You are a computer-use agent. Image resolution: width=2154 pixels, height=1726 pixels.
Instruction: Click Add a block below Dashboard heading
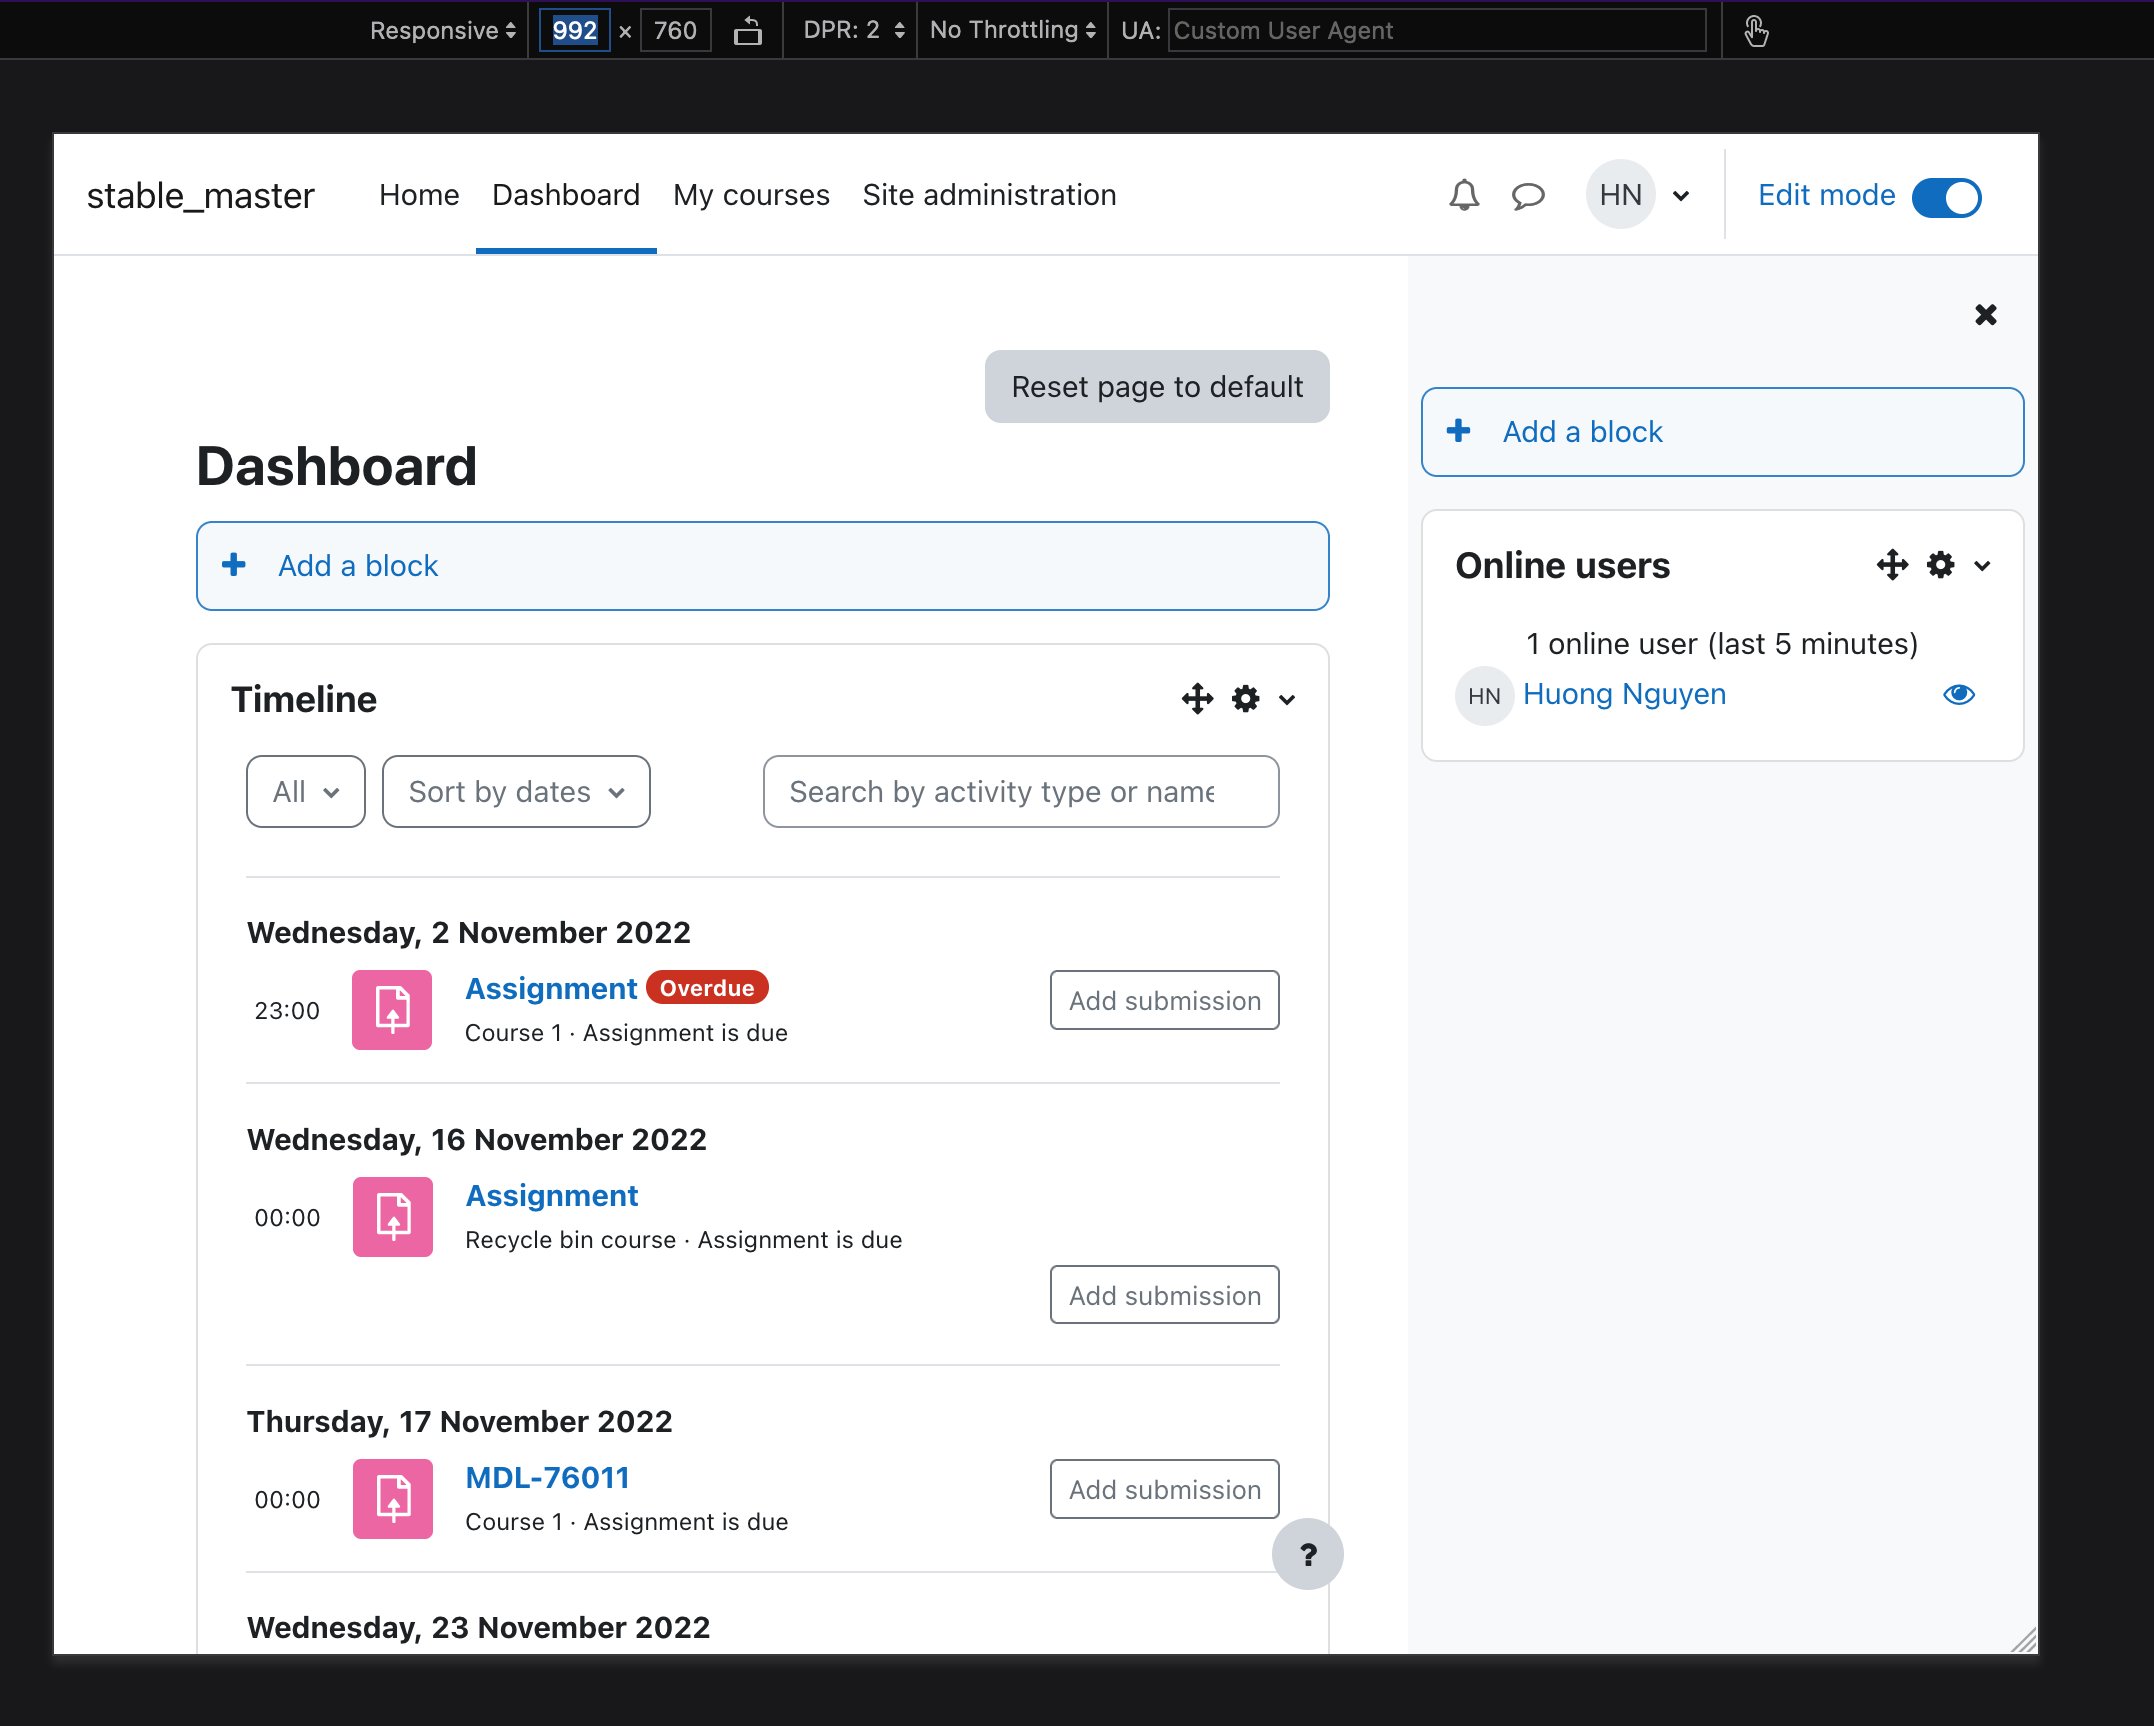coord(762,566)
